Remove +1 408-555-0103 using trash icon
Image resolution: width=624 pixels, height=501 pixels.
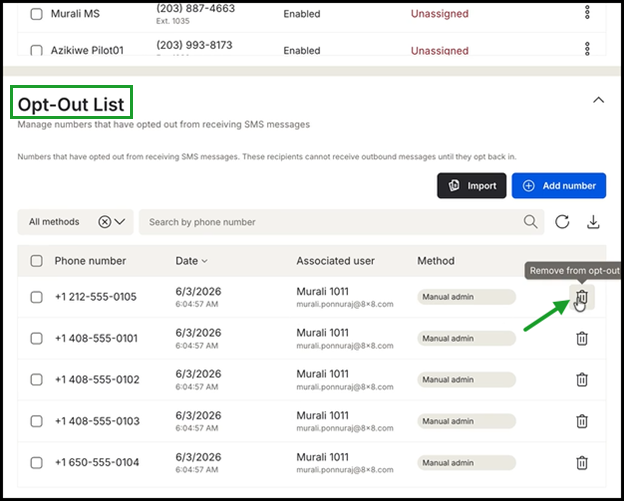point(582,421)
